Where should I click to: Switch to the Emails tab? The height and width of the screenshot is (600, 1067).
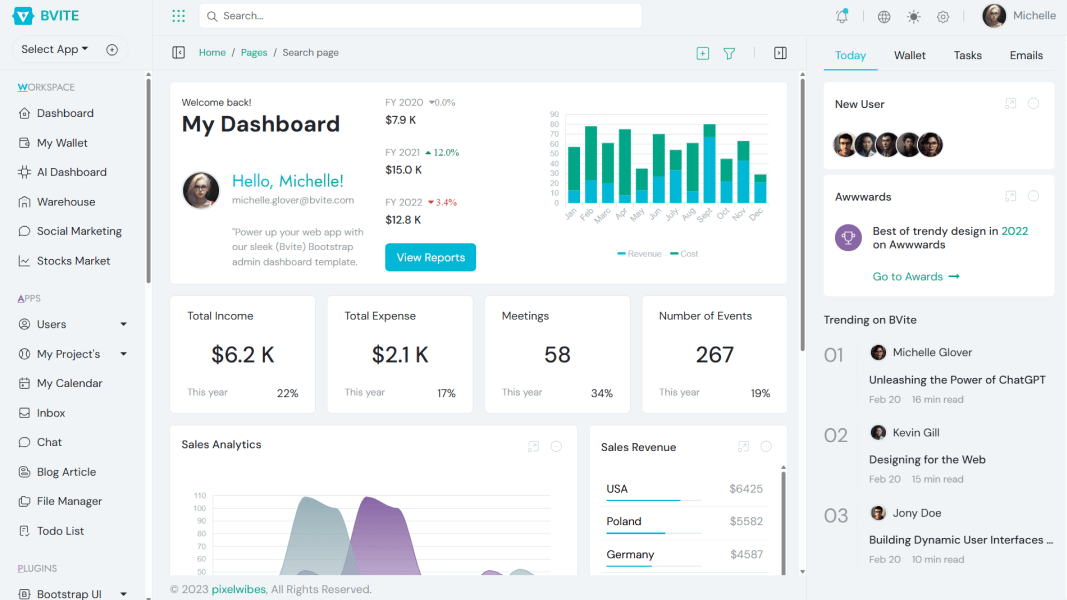[1026, 55]
